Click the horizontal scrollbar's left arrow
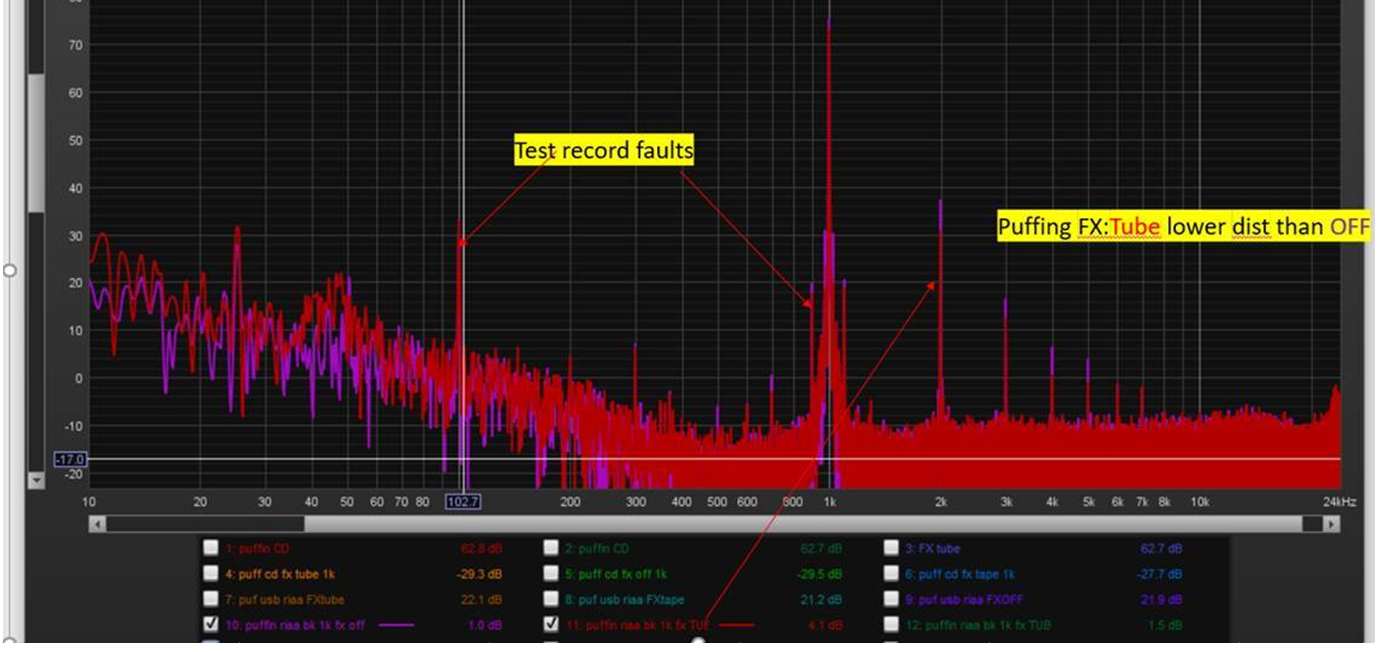This screenshot has height=652, width=1384. pyautogui.click(x=97, y=524)
